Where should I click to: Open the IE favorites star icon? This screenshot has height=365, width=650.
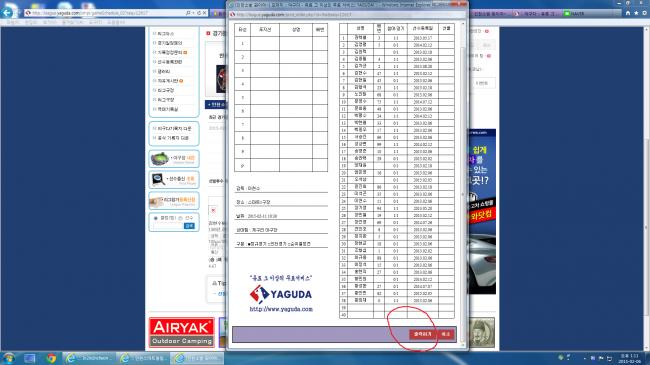click(636, 13)
